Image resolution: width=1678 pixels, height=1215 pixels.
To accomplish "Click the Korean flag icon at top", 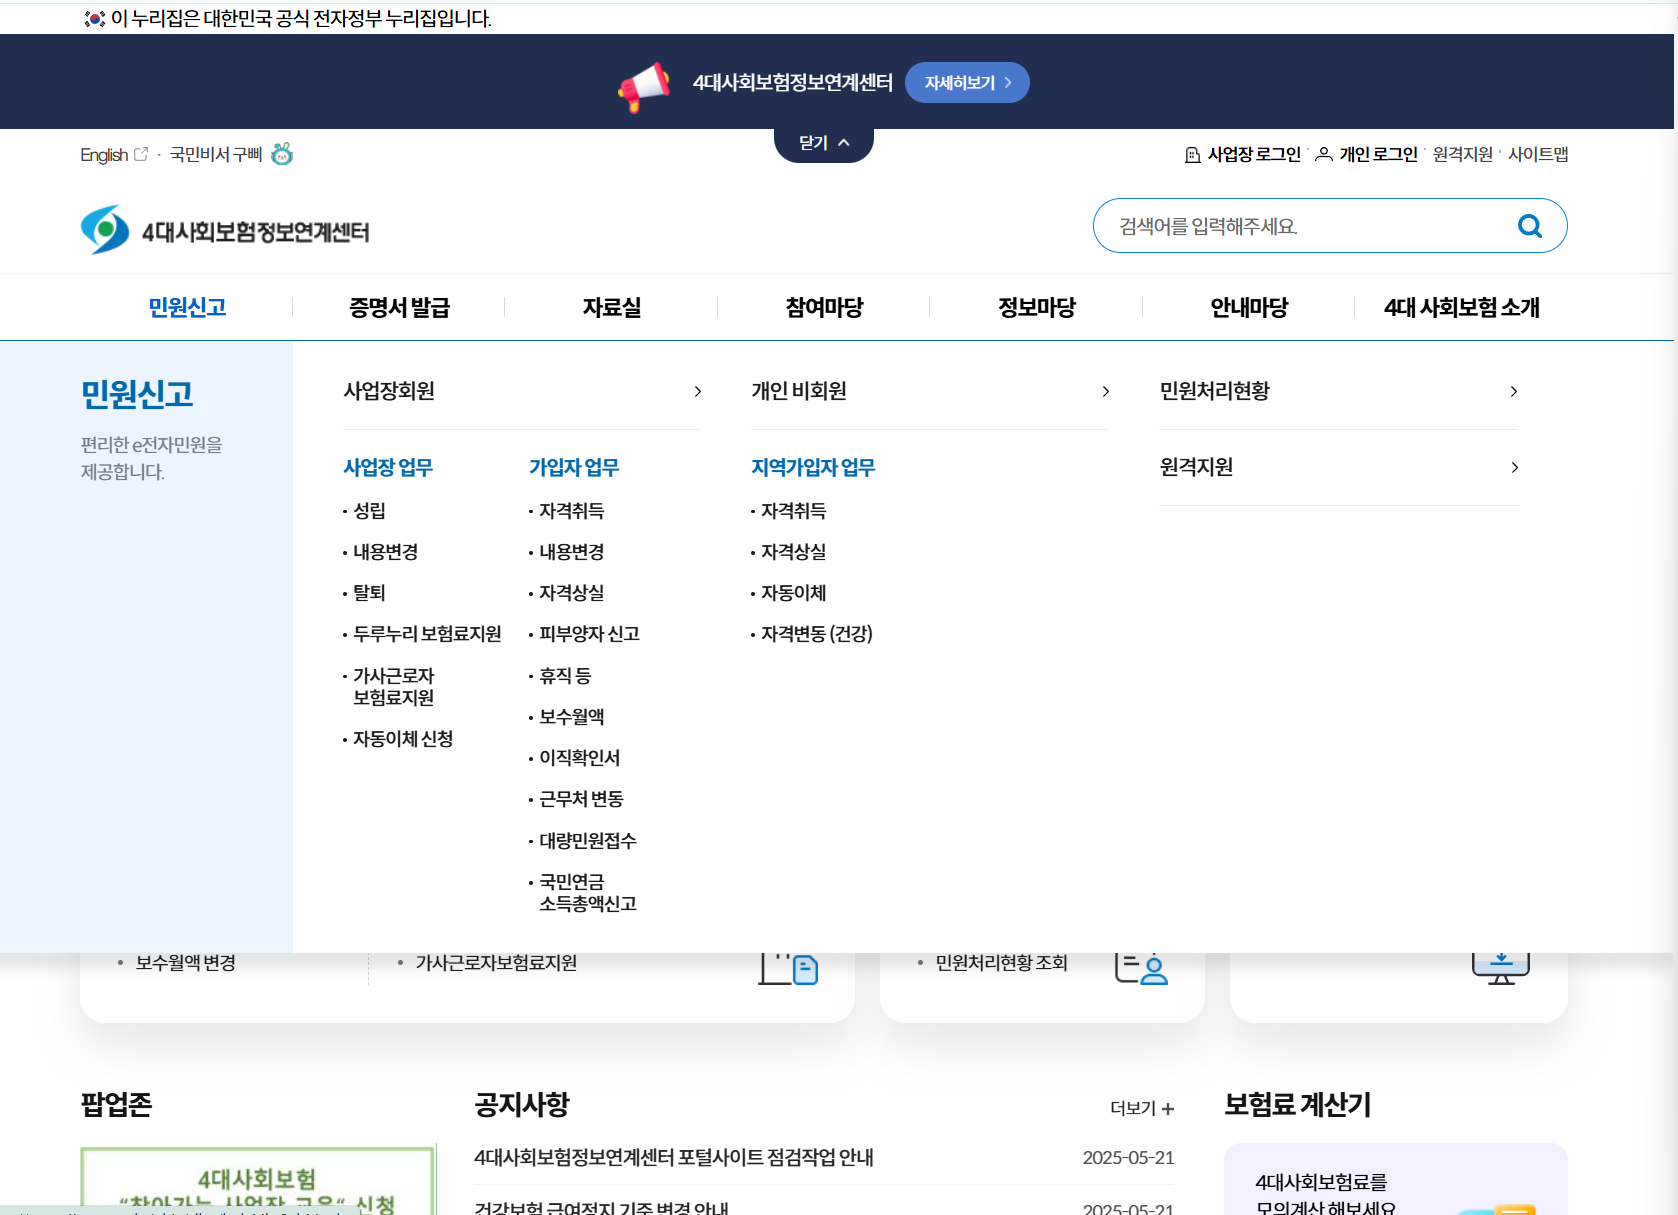I will point(95,18).
